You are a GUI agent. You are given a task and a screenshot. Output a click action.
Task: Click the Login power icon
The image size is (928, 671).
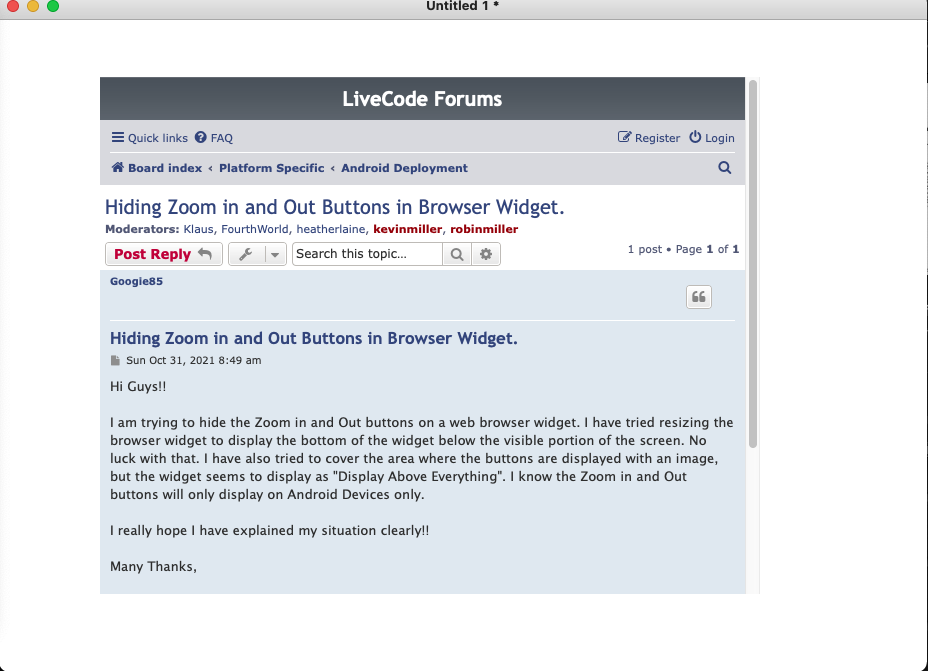coord(695,137)
